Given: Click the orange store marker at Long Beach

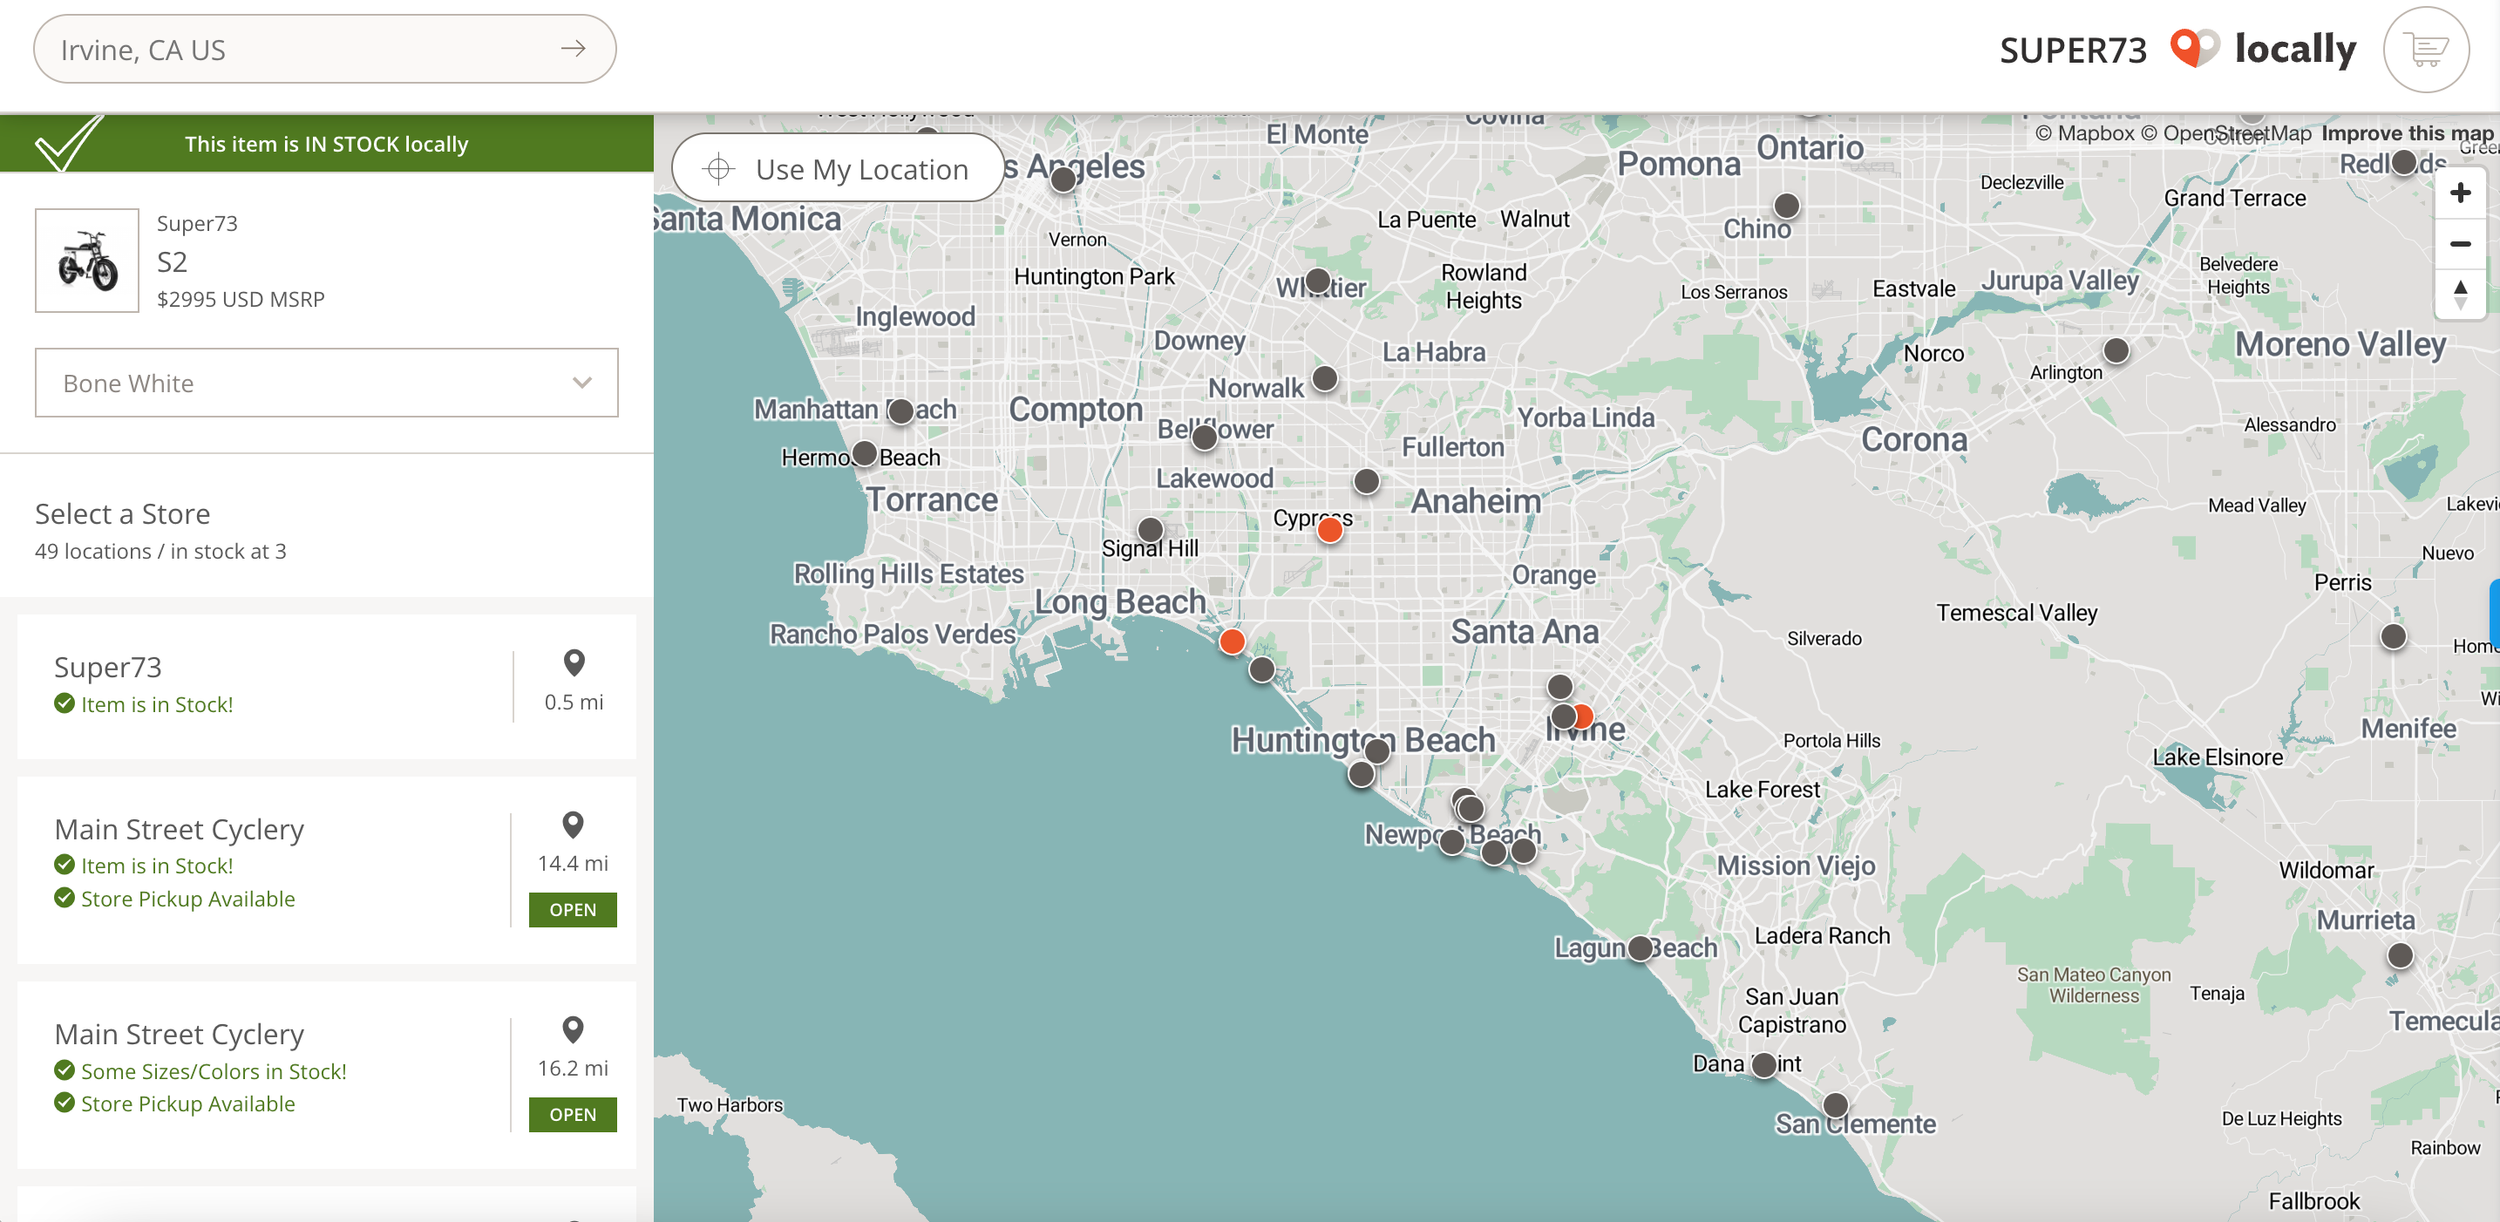Looking at the screenshot, I should point(1232,642).
